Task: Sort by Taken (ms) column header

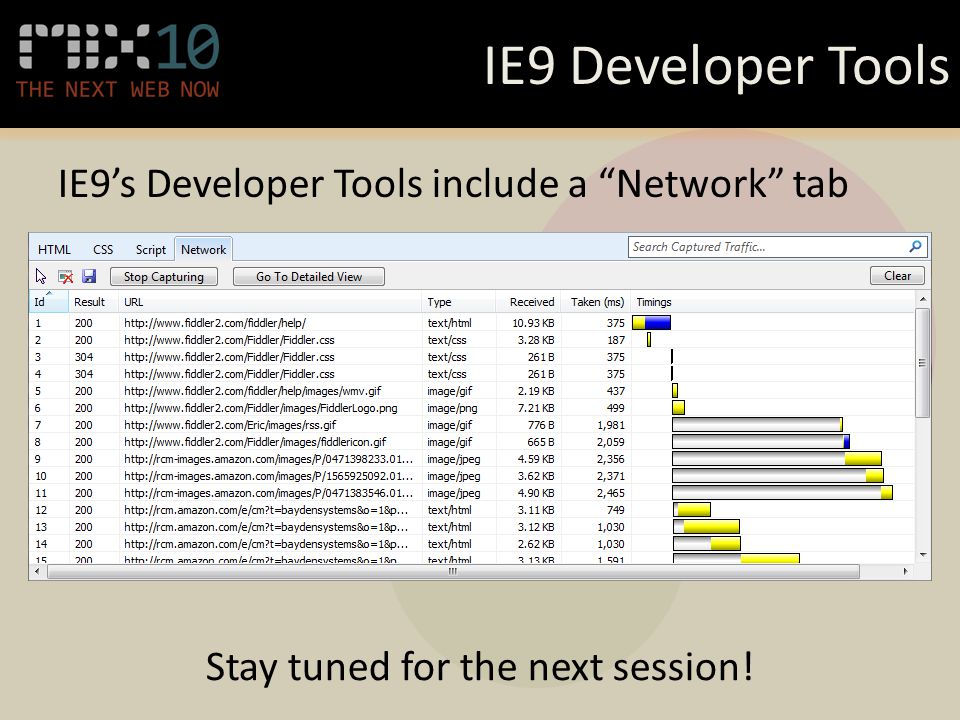Action: [x=596, y=302]
